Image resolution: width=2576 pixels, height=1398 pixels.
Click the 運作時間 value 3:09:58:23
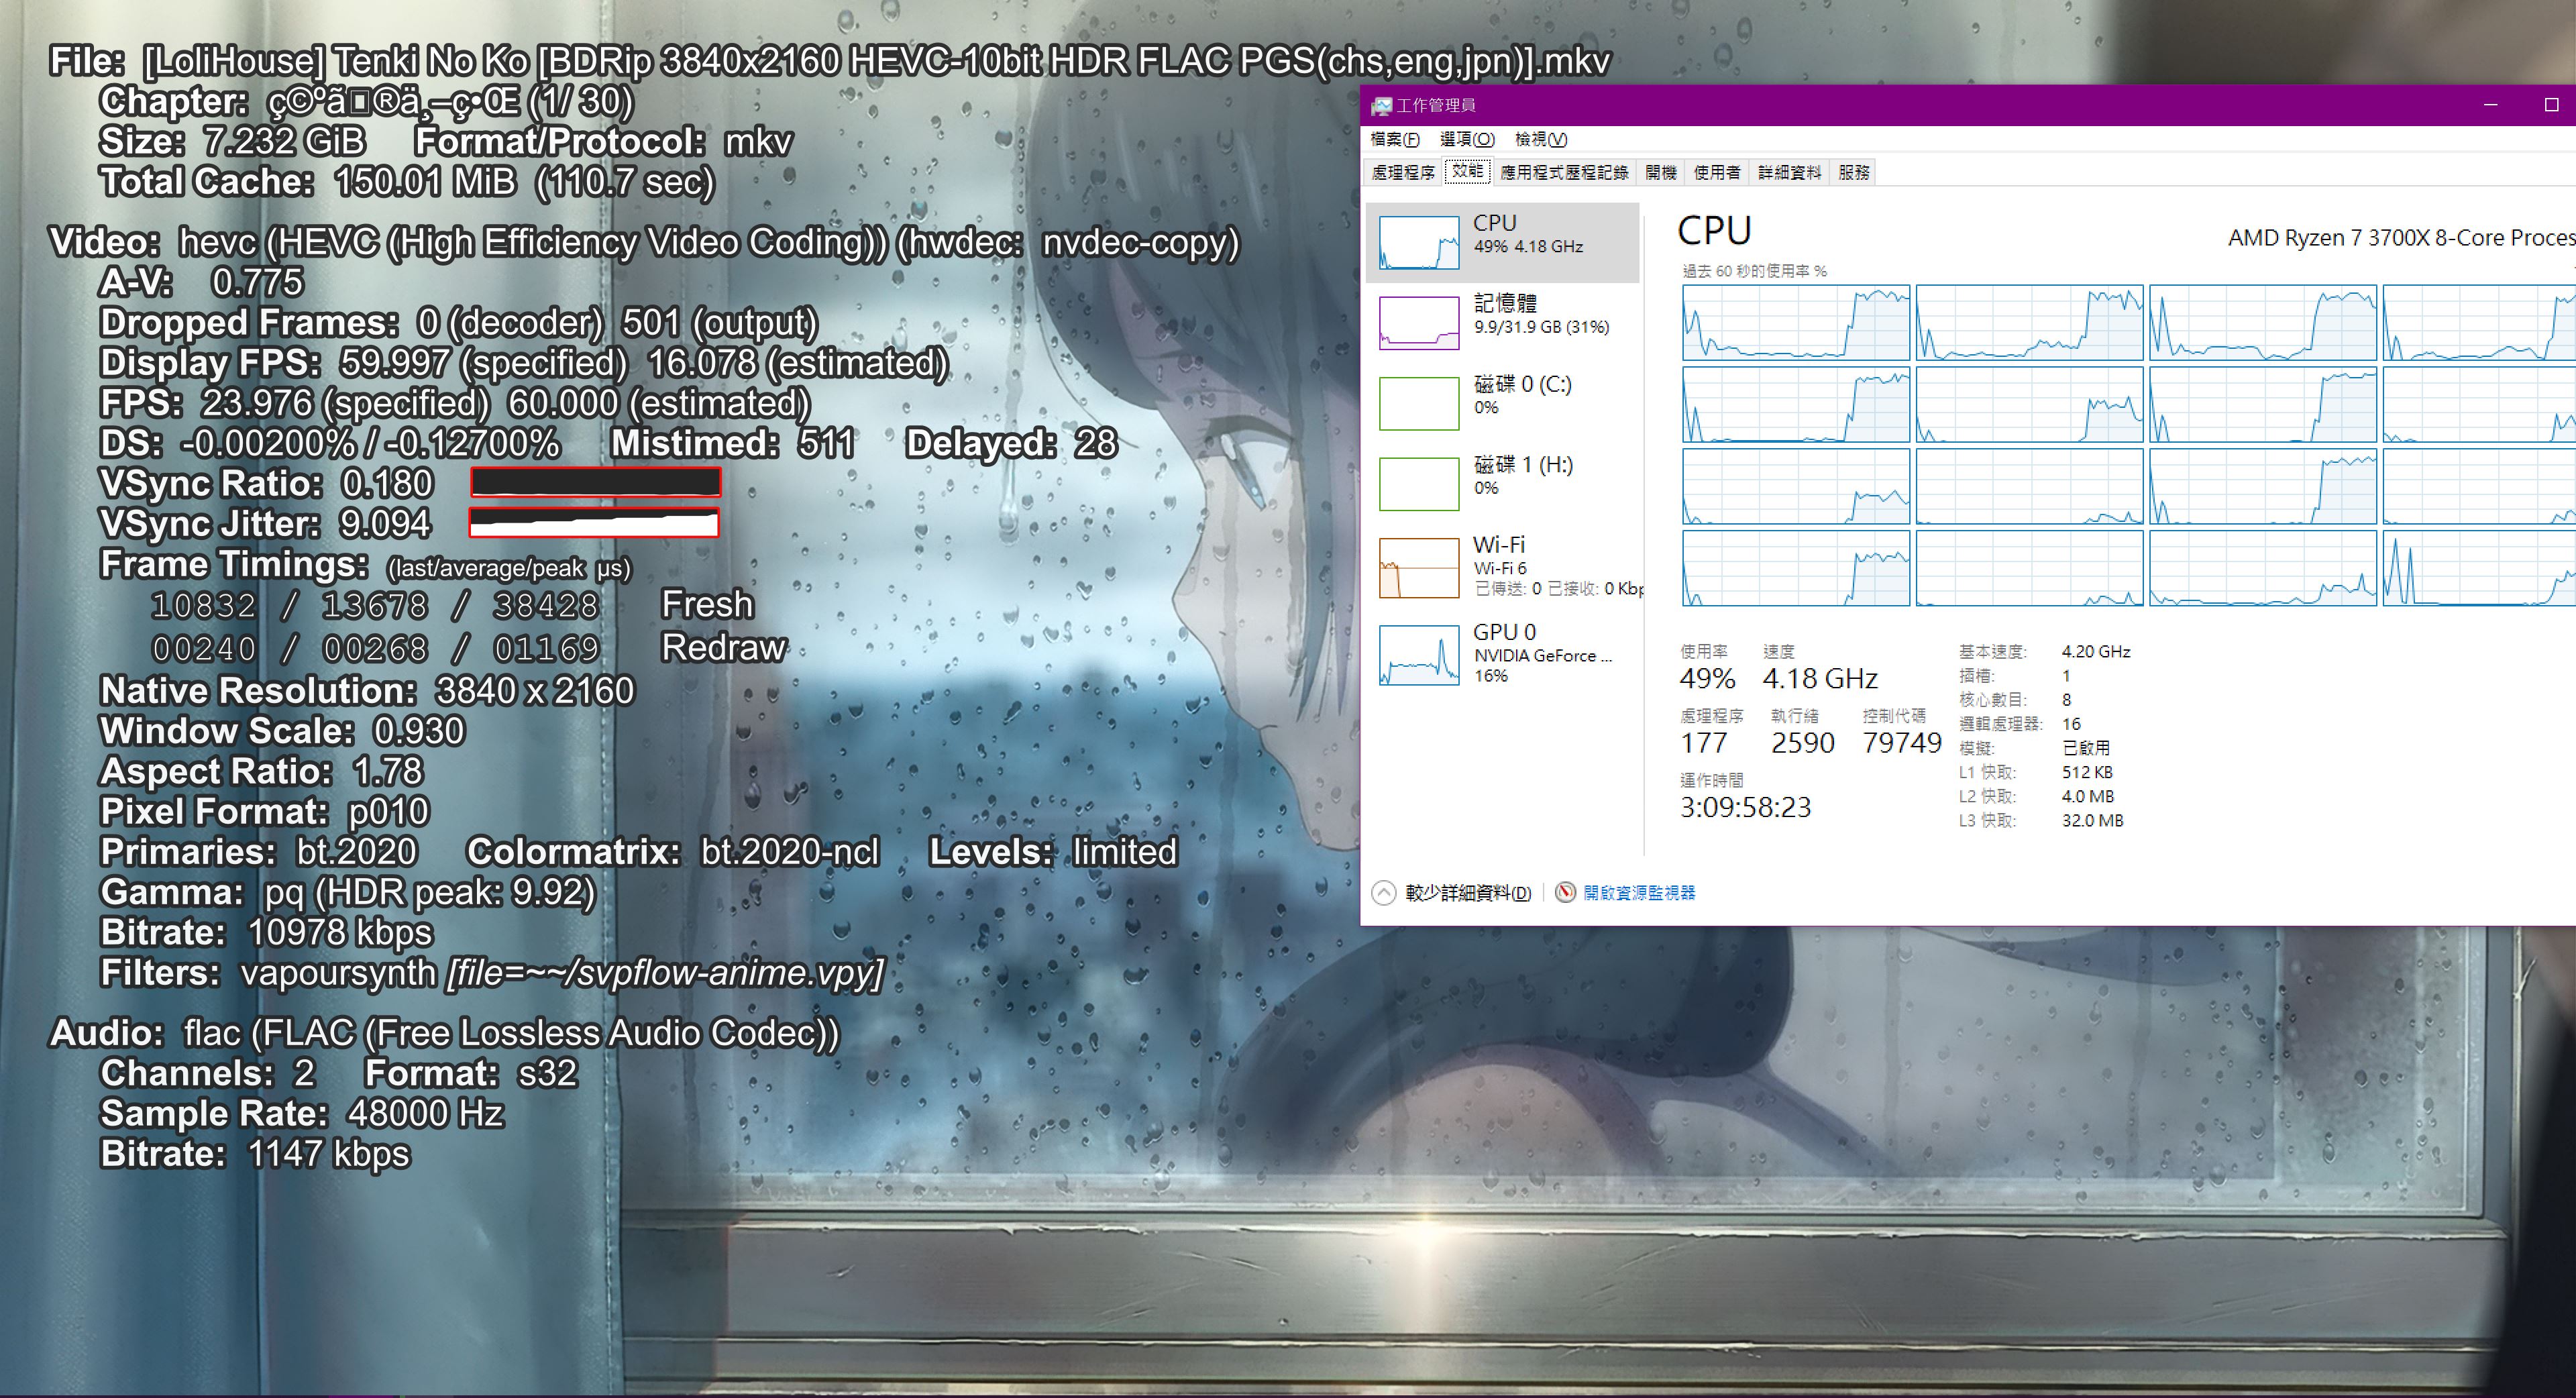(x=1745, y=807)
